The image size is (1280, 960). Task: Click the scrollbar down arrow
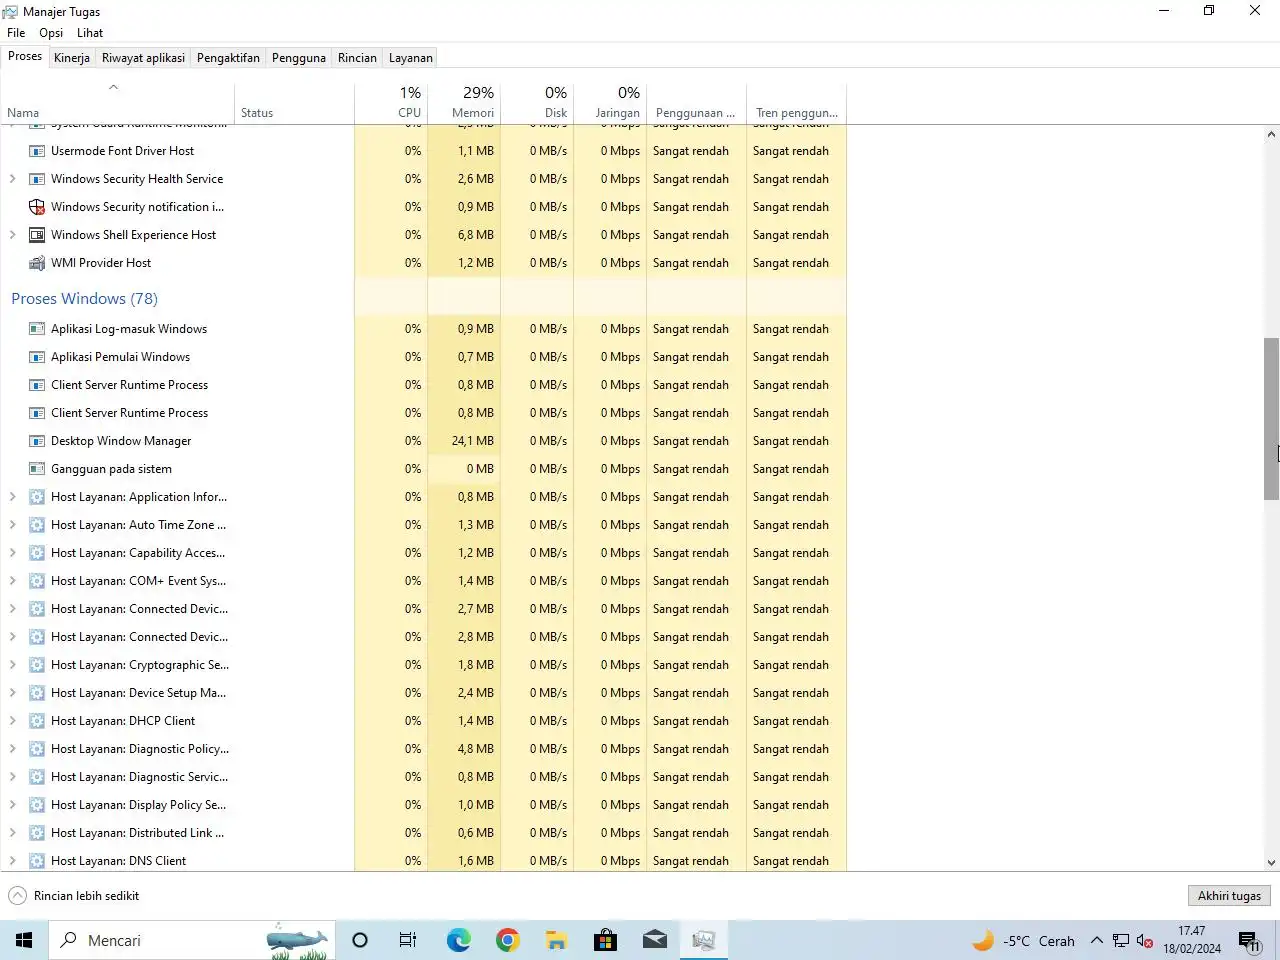click(1271, 862)
